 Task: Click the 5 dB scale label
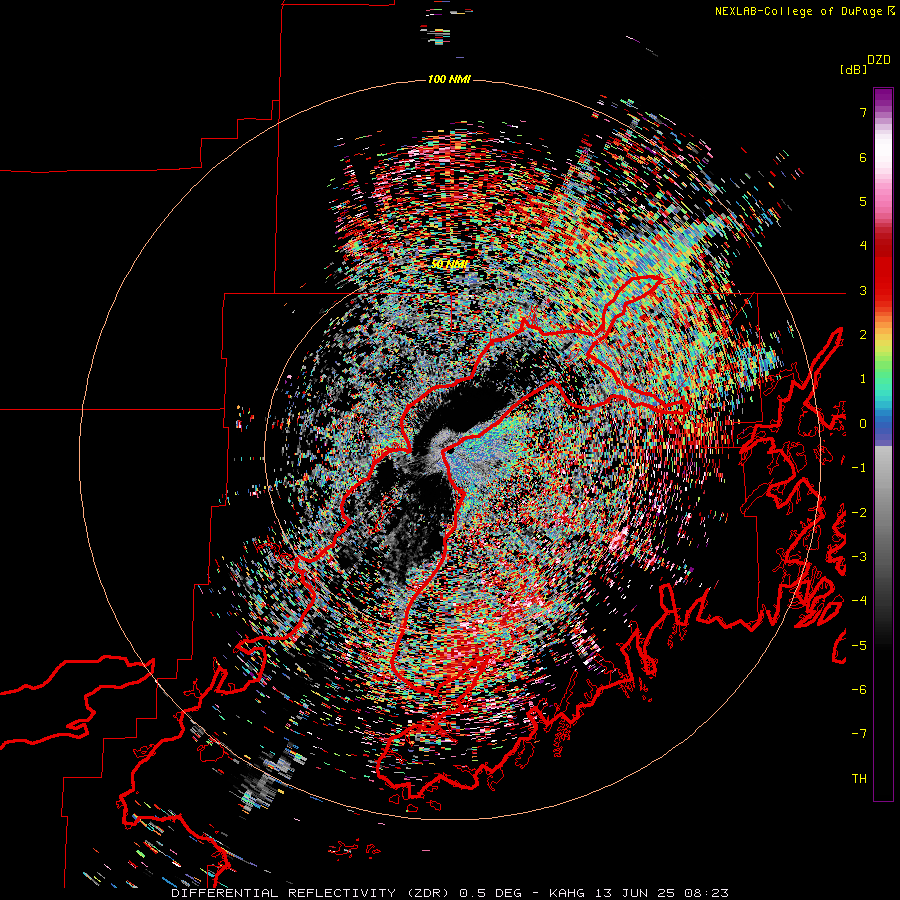coord(863,201)
